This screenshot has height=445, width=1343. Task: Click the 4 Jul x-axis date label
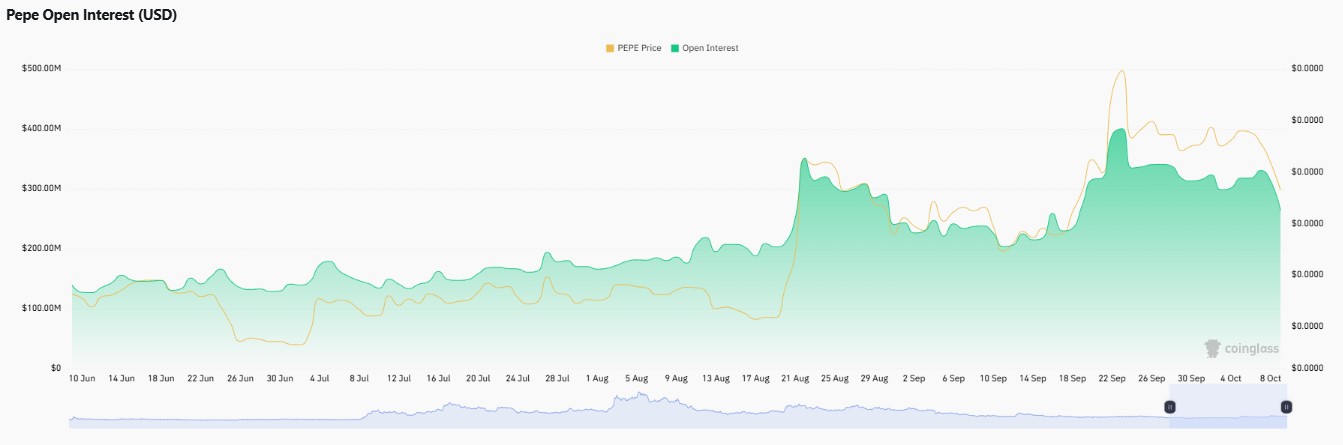(320, 379)
